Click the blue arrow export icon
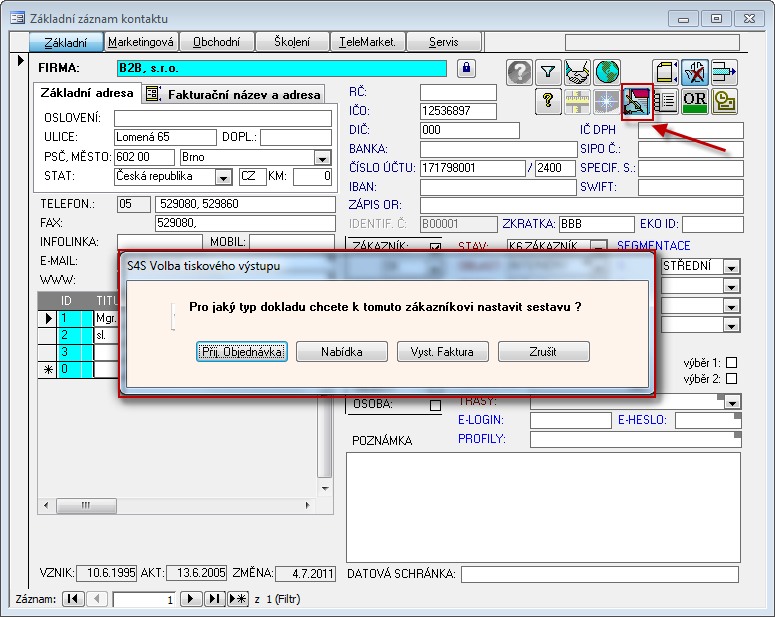Viewport: 775px width, 617px height. pyautogui.click(x=724, y=72)
